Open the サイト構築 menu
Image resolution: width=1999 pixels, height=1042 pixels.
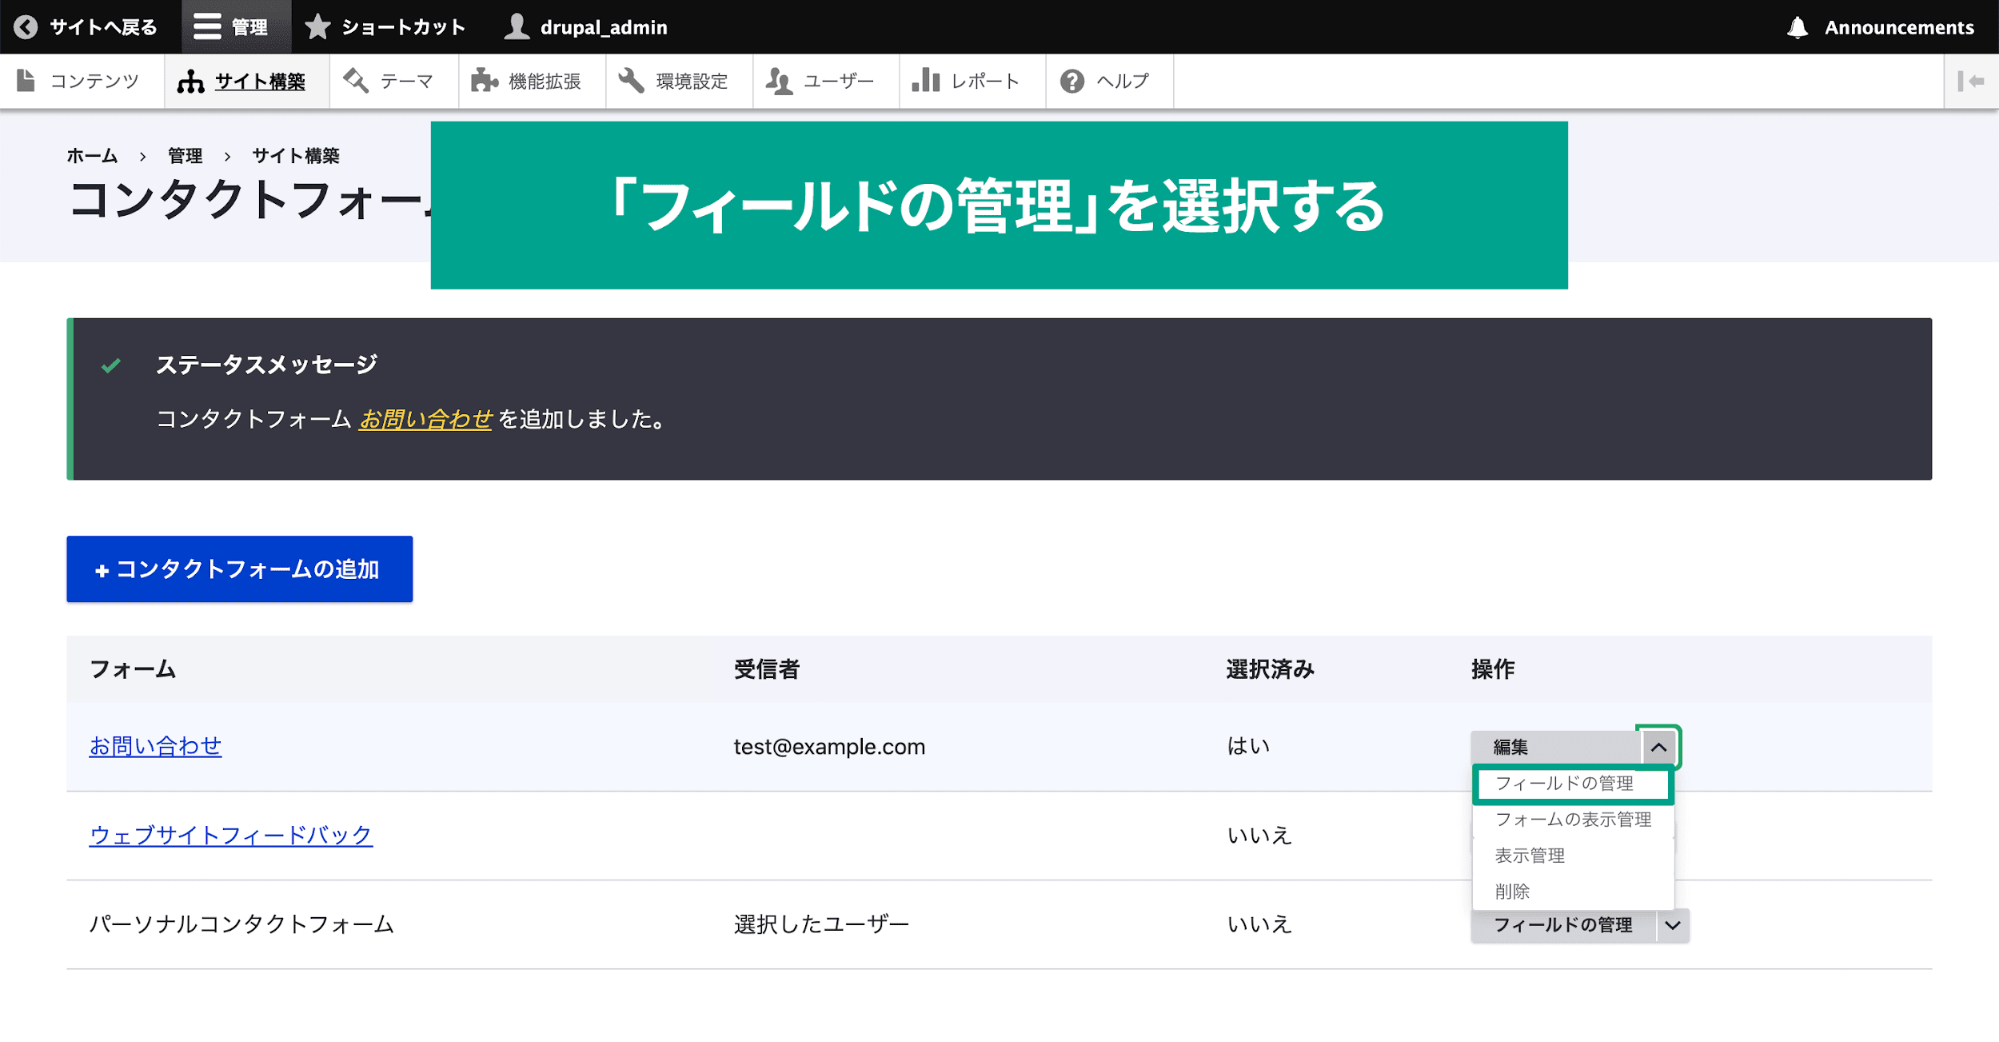[247, 81]
